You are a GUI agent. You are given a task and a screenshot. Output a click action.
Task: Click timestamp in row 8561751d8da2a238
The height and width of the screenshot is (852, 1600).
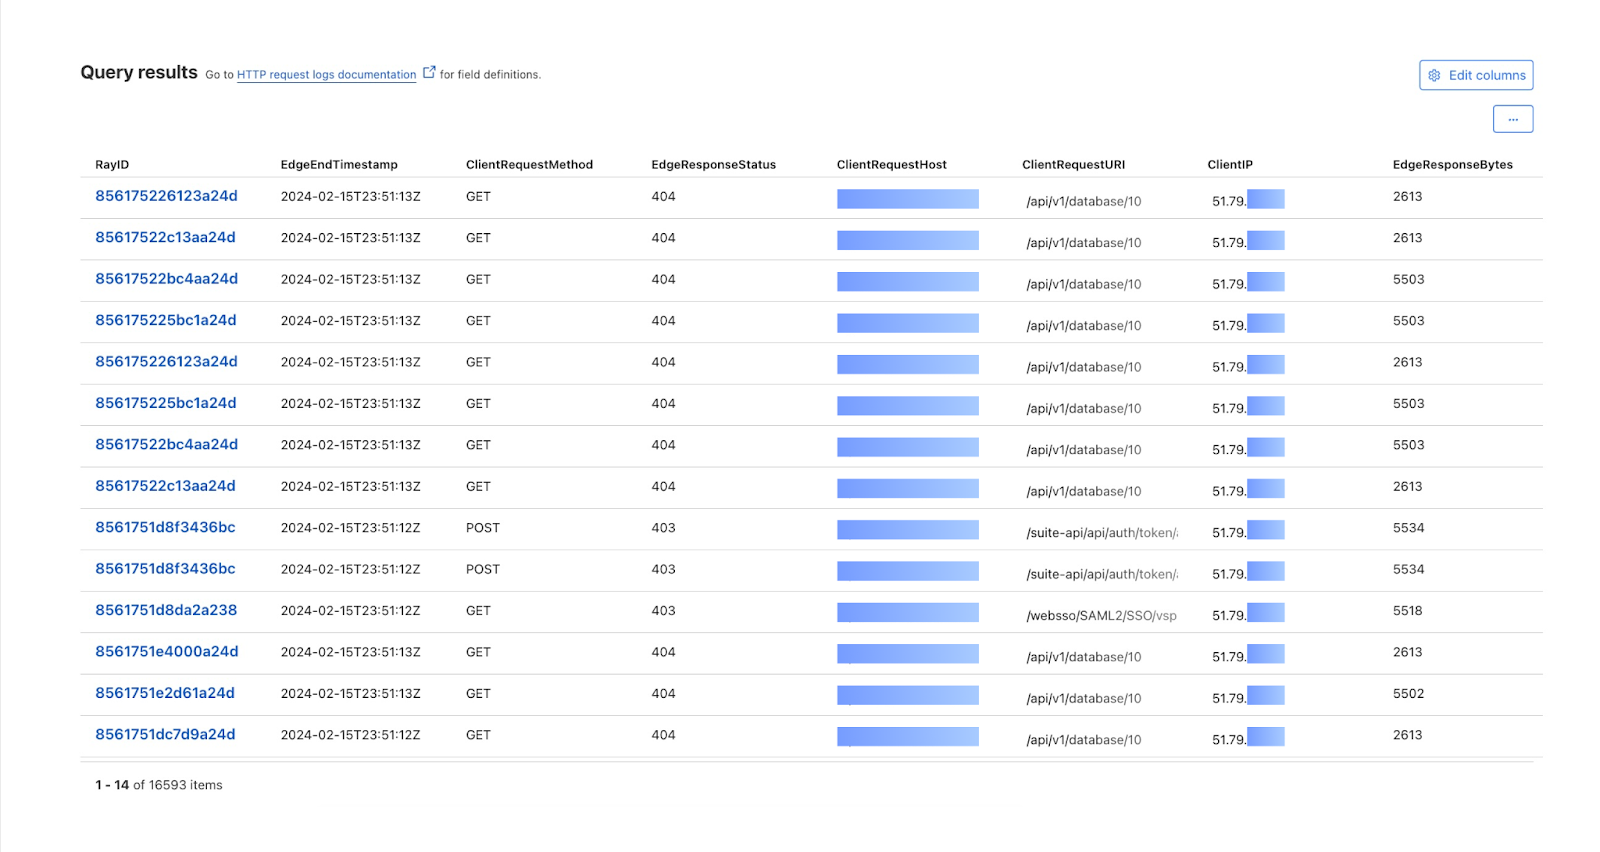(x=350, y=611)
